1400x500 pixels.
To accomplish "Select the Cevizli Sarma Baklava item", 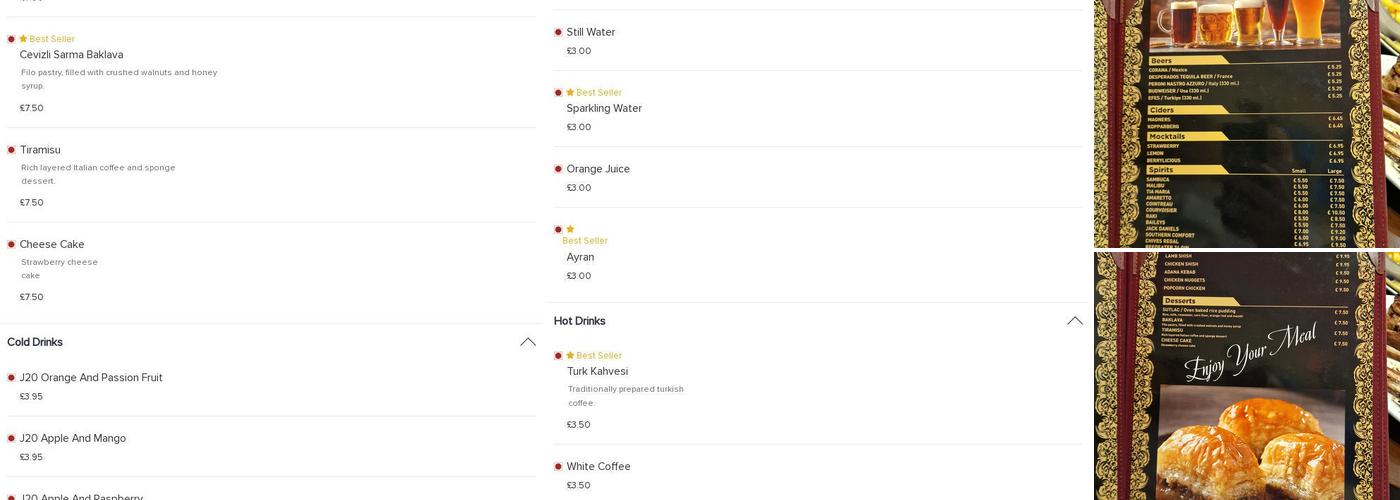I will [x=71, y=55].
